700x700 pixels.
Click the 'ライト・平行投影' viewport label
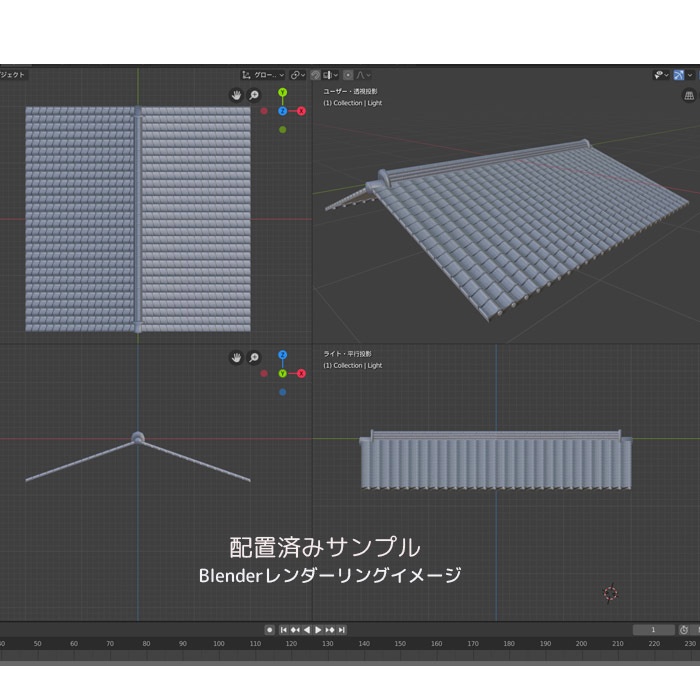coord(347,354)
